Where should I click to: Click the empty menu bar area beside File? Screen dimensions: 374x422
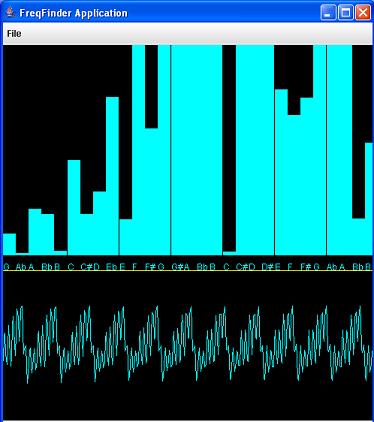[197, 34]
